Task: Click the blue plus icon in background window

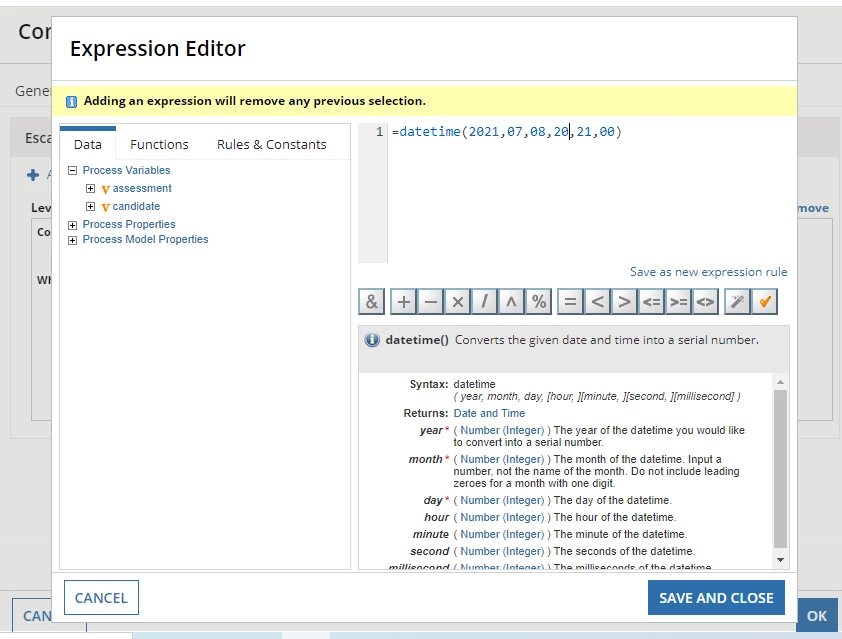Action: [33, 175]
